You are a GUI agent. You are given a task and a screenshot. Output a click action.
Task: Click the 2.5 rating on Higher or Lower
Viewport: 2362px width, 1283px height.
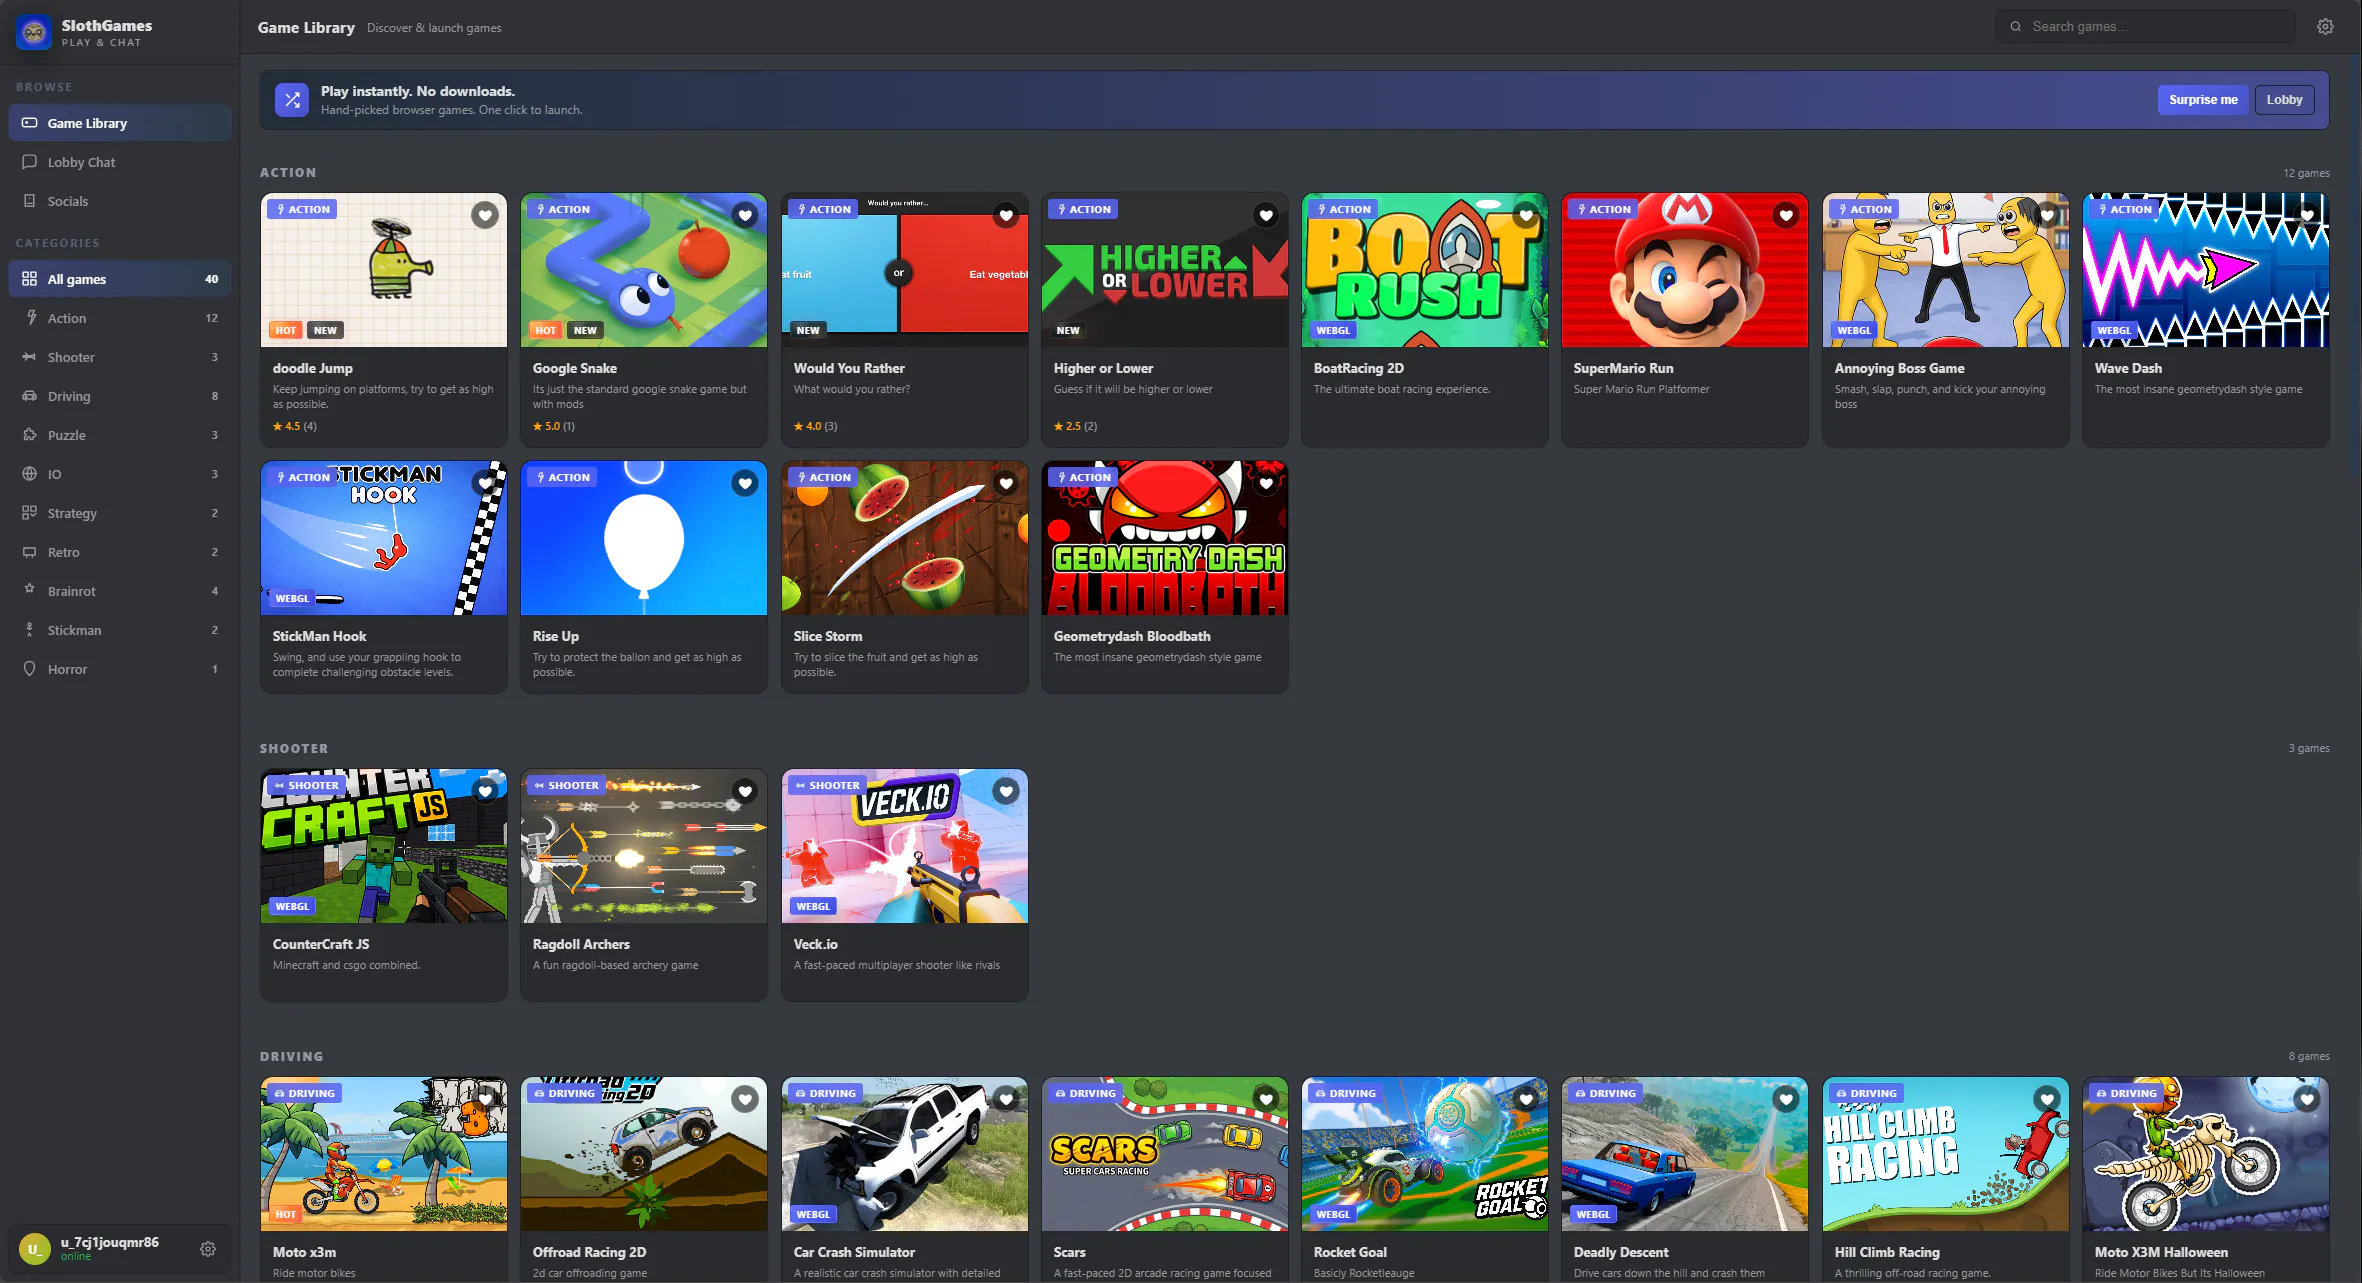coord(1075,426)
